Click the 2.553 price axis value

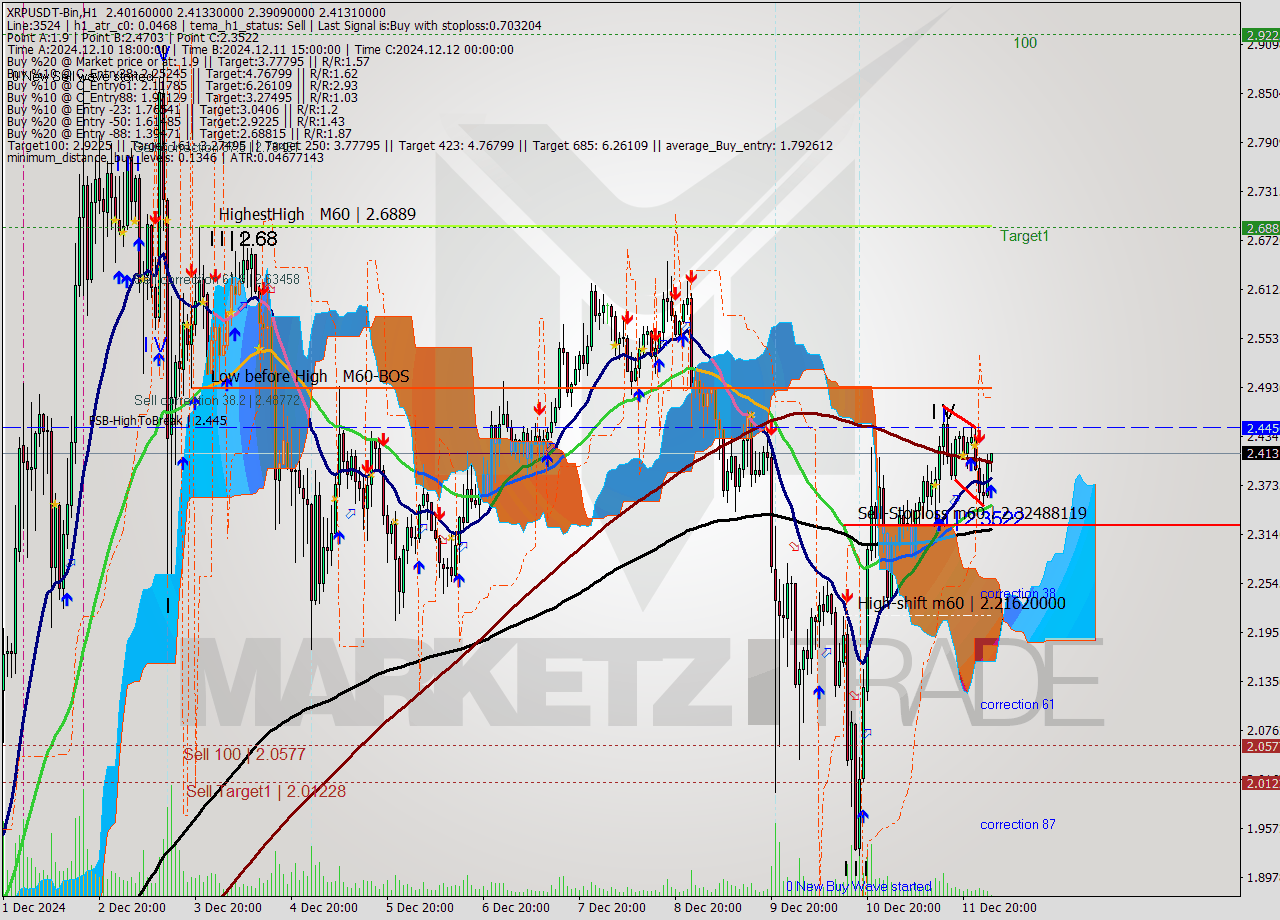1262,339
